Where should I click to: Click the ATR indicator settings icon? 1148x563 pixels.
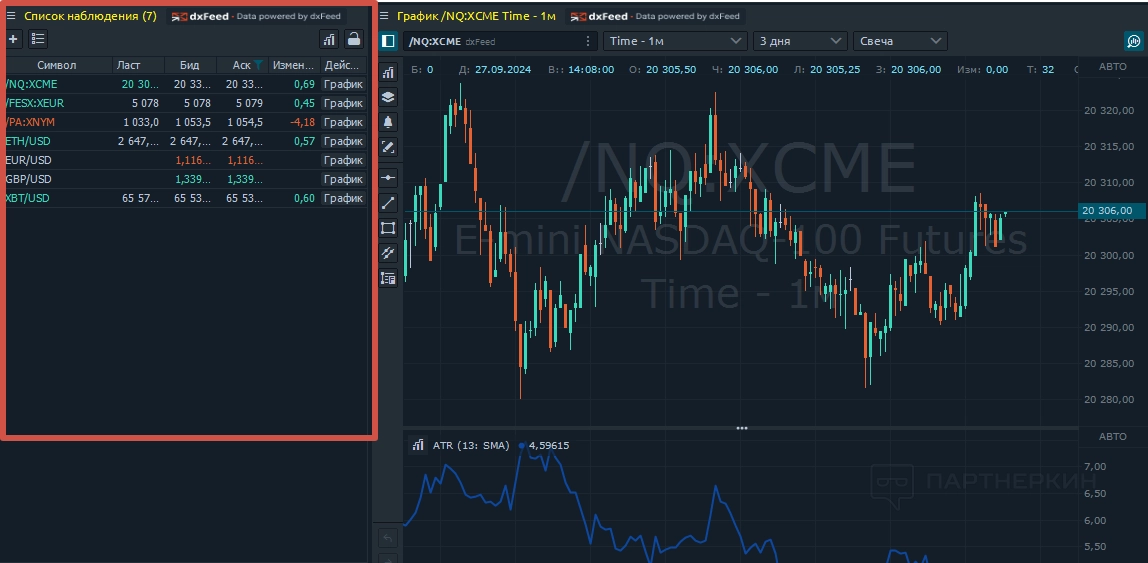(417, 445)
